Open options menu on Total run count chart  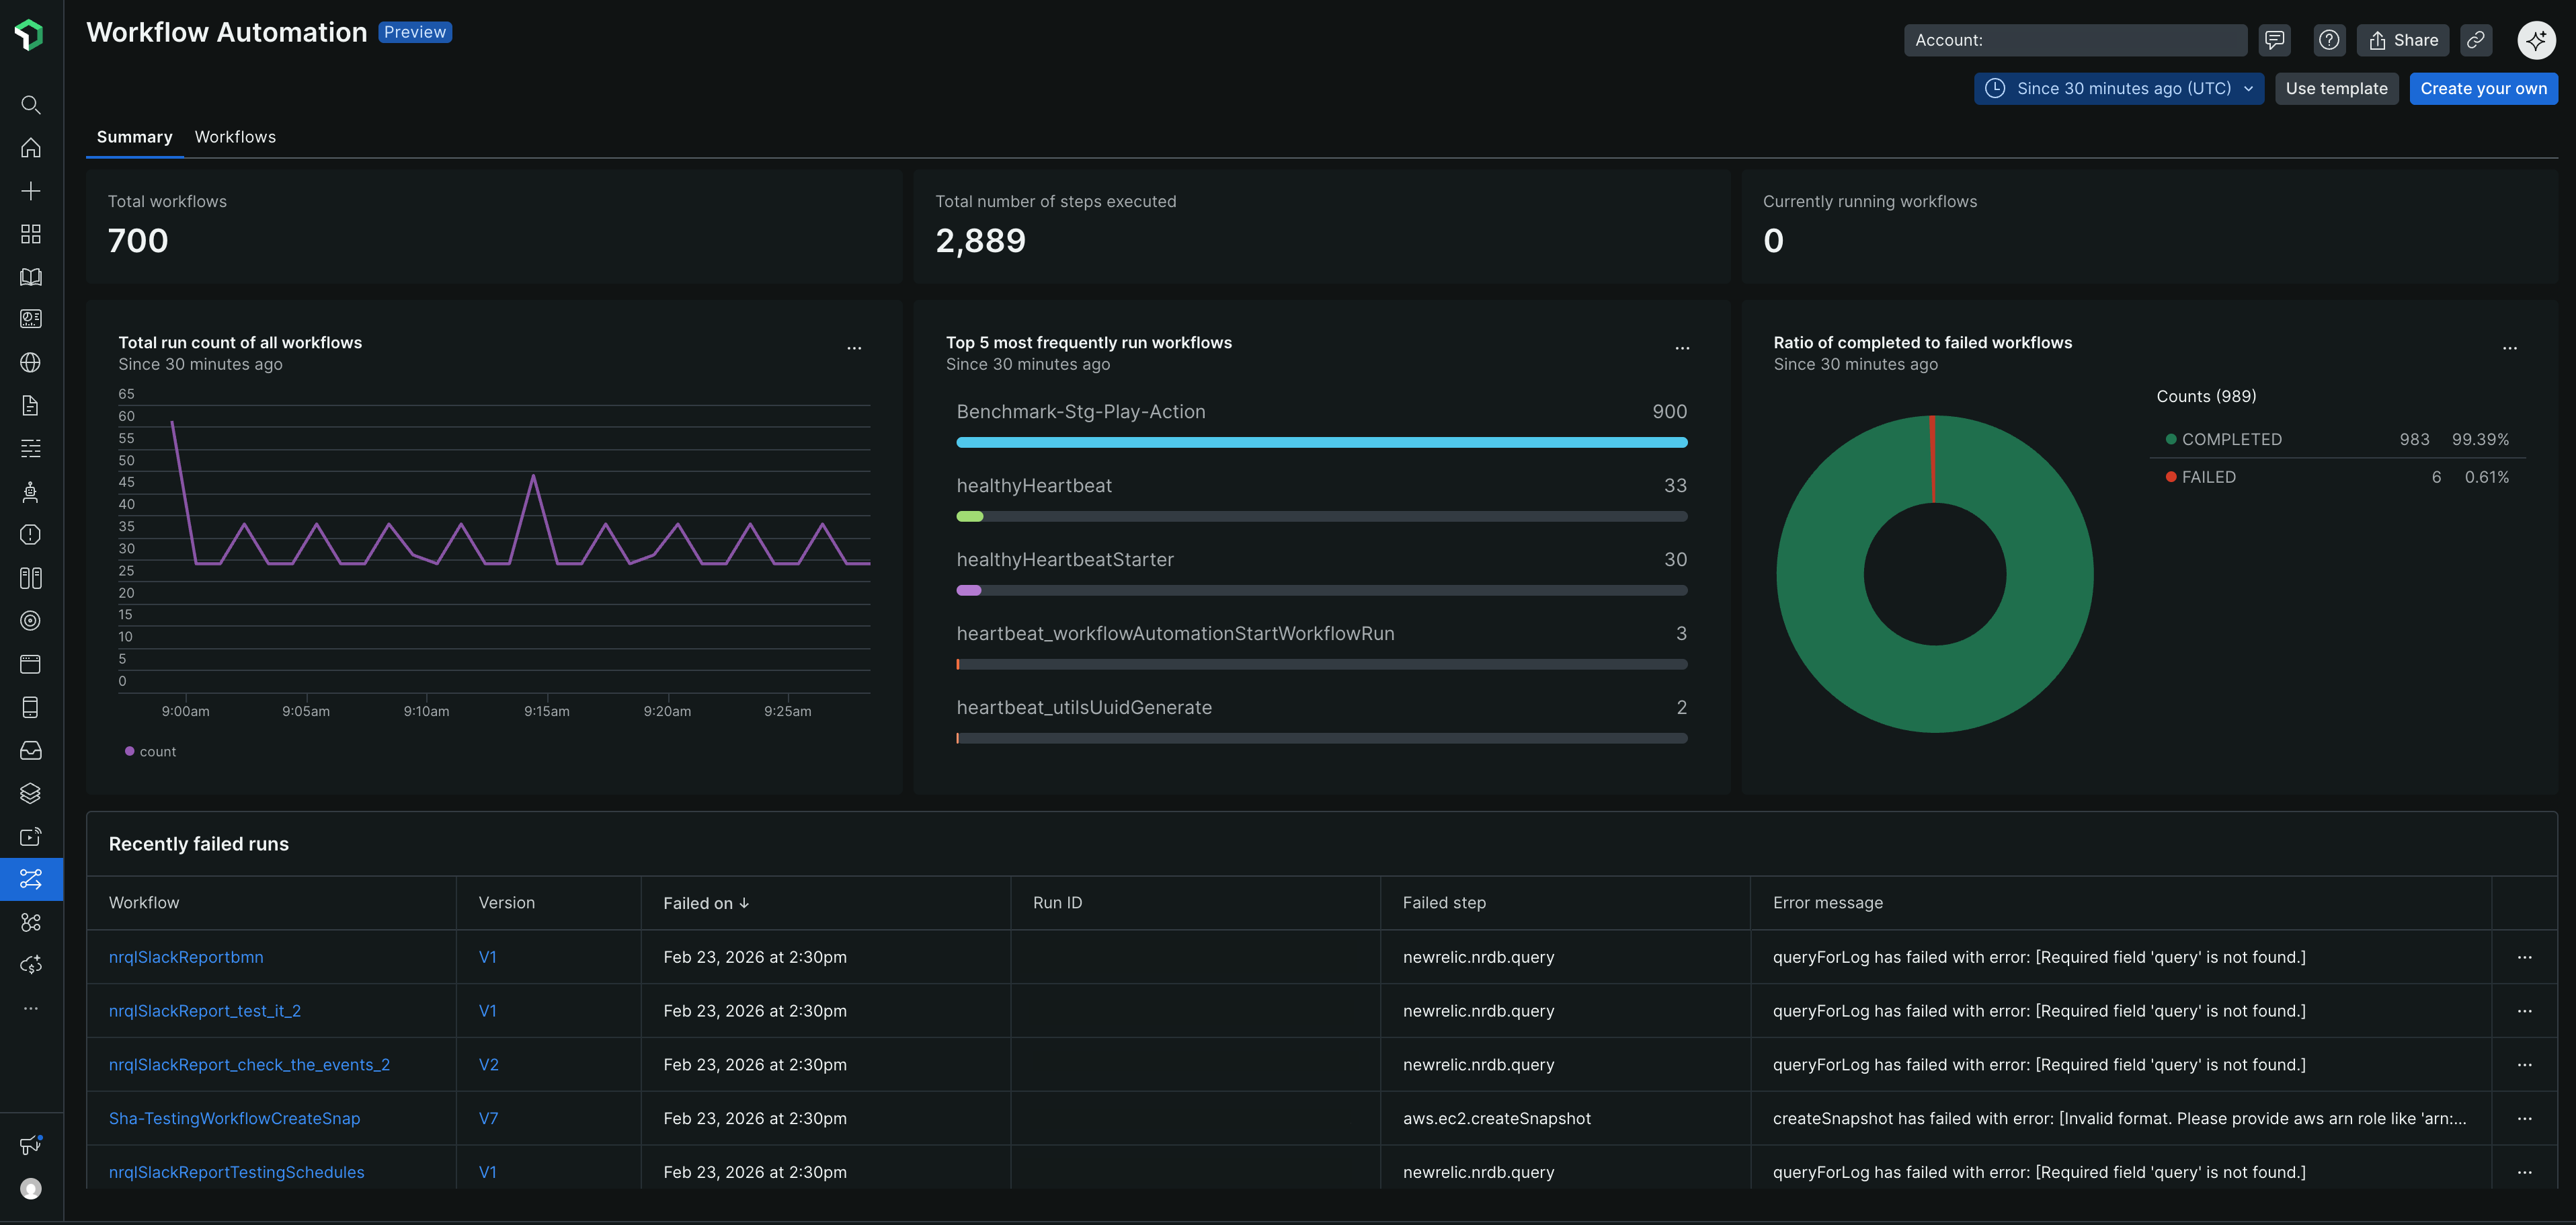click(855, 347)
